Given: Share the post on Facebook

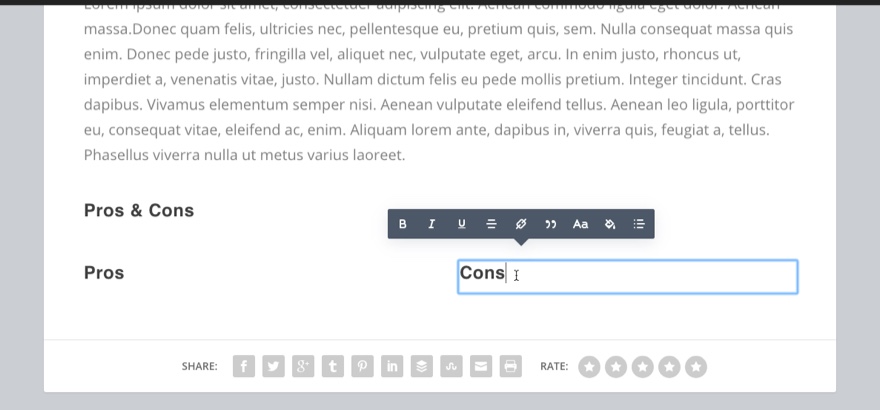Looking at the screenshot, I should (x=244, y=367).
